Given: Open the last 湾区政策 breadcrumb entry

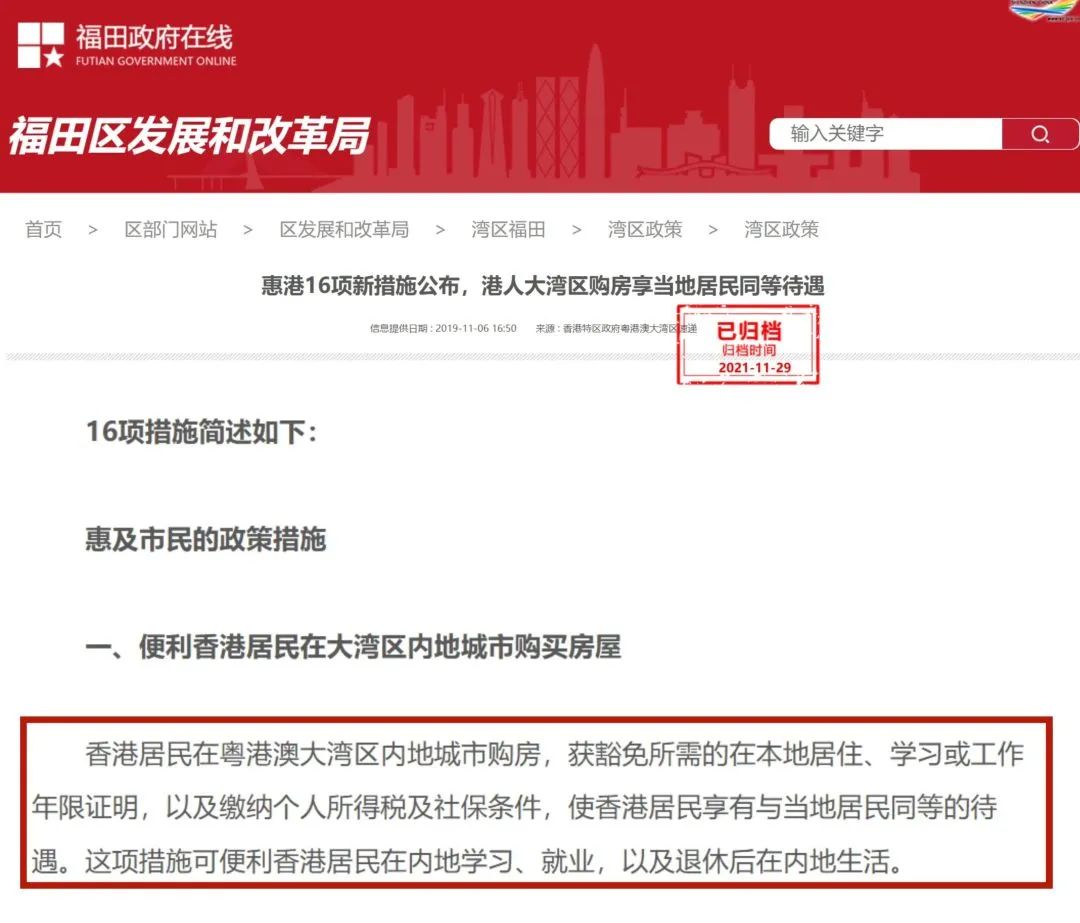Looking at the screenshot, I should point(778,229).
